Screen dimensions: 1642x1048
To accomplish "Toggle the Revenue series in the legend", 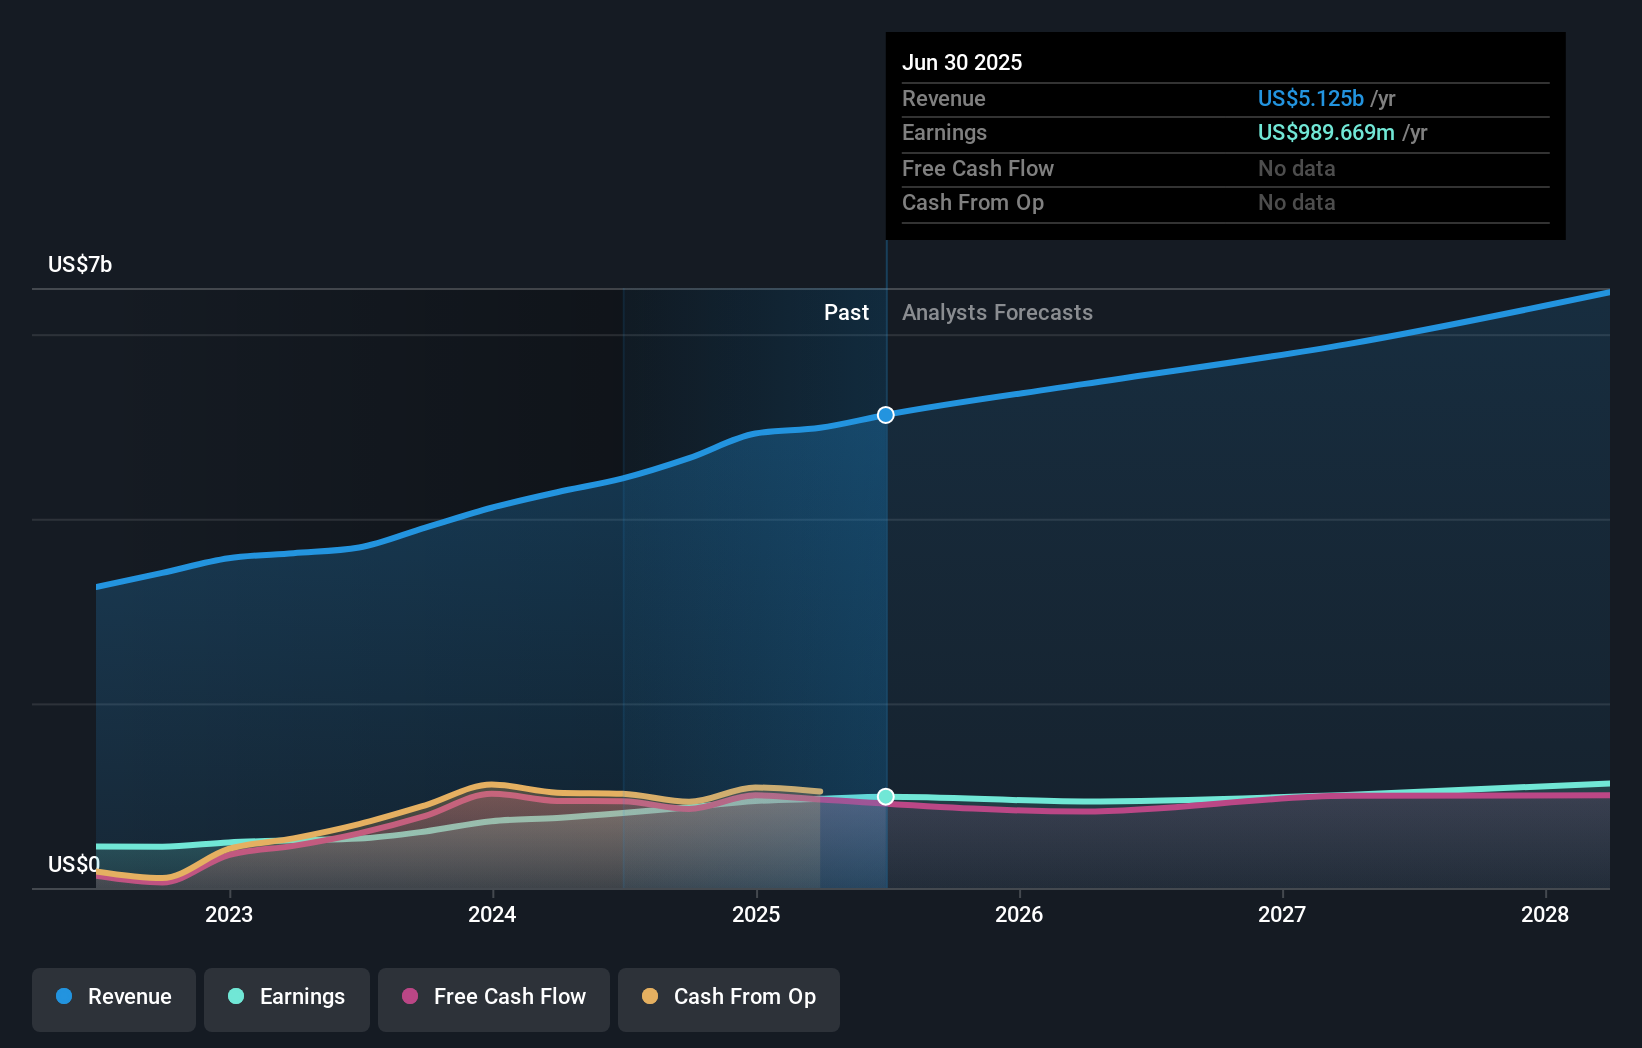I will coord(114,998).
